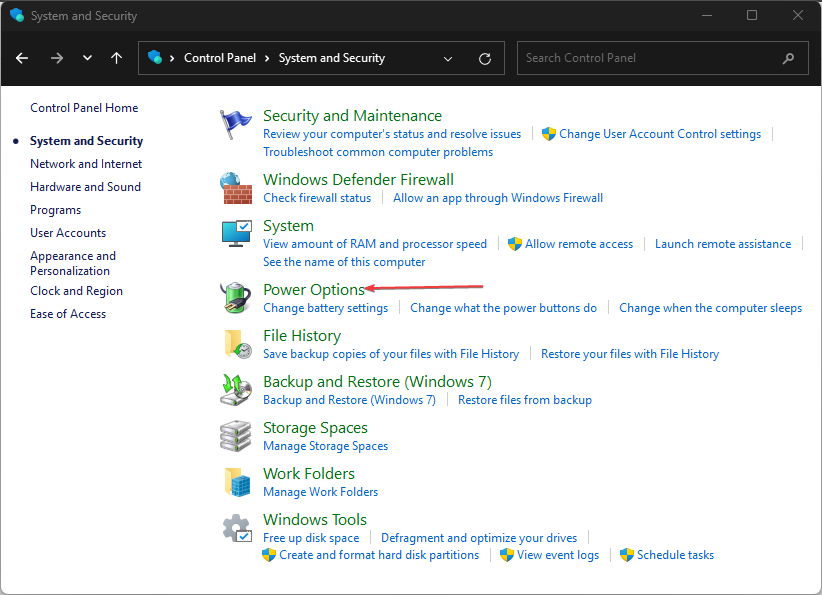This screenshot has width=822, height=595.
Task: Click the System monitor icon
Action: (235, 235)
